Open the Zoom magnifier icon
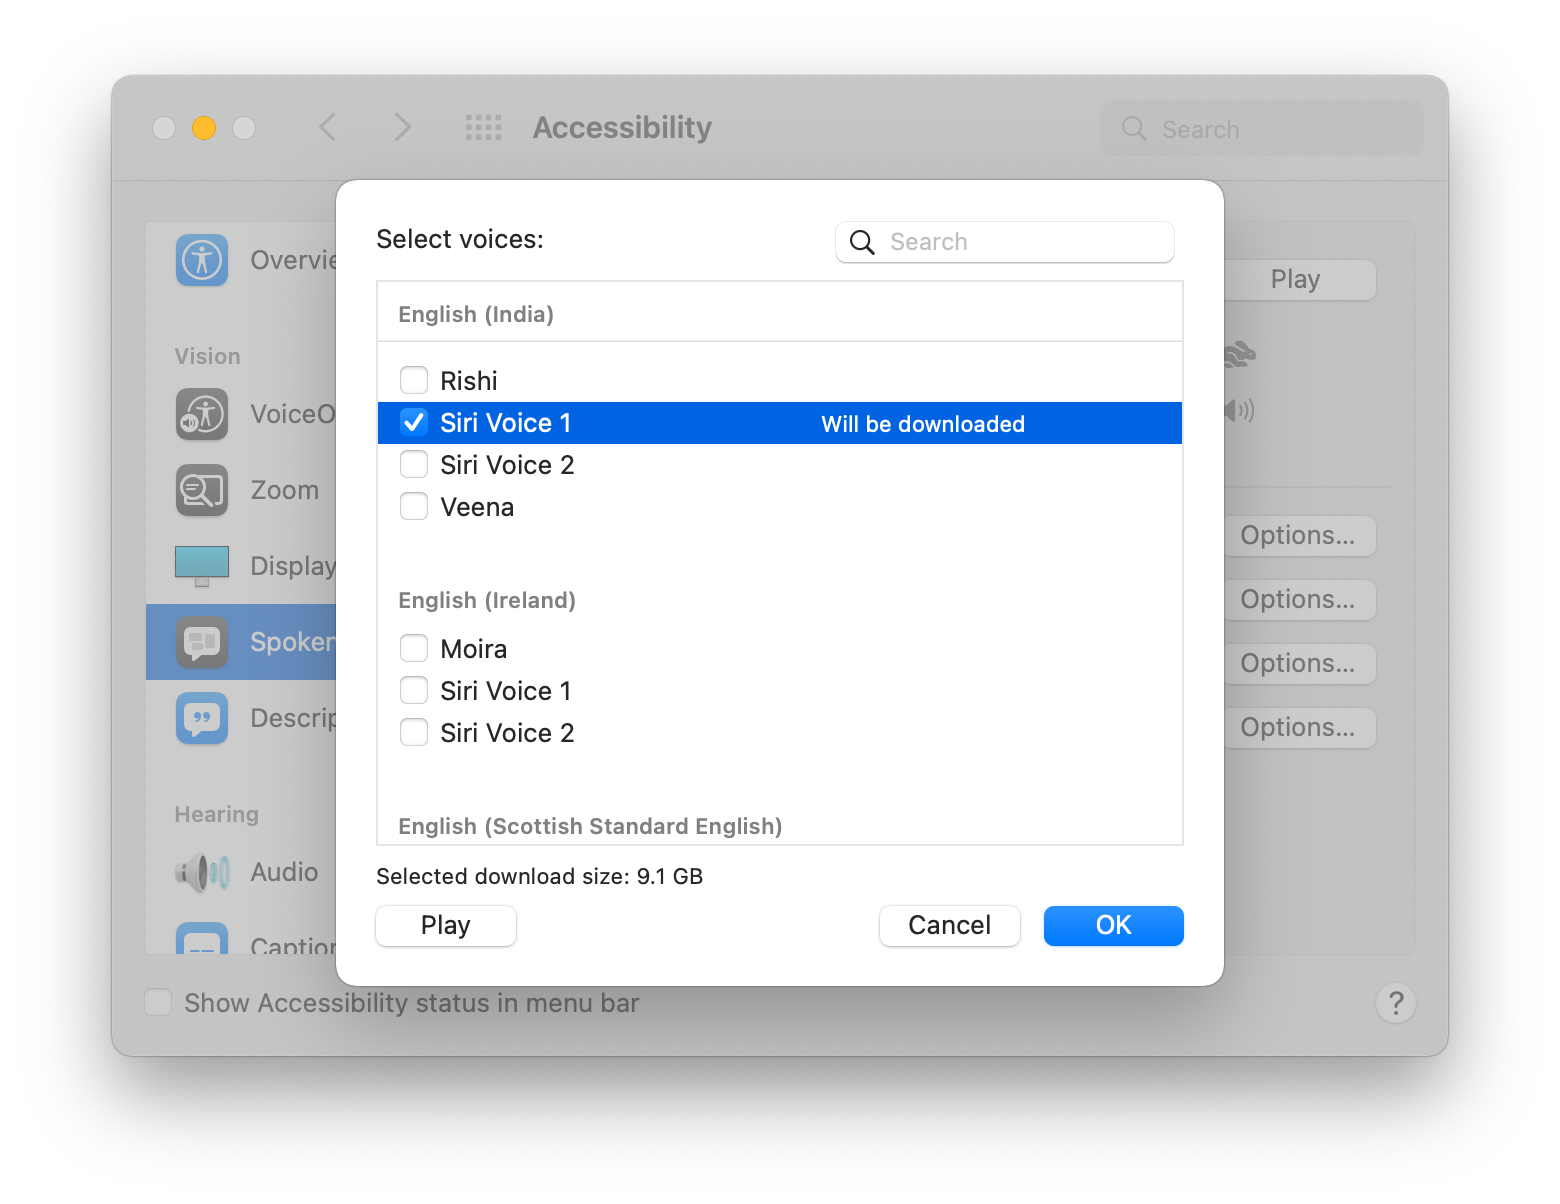The width and height of the screenshot is (1560, 1204). click(202, 490)
